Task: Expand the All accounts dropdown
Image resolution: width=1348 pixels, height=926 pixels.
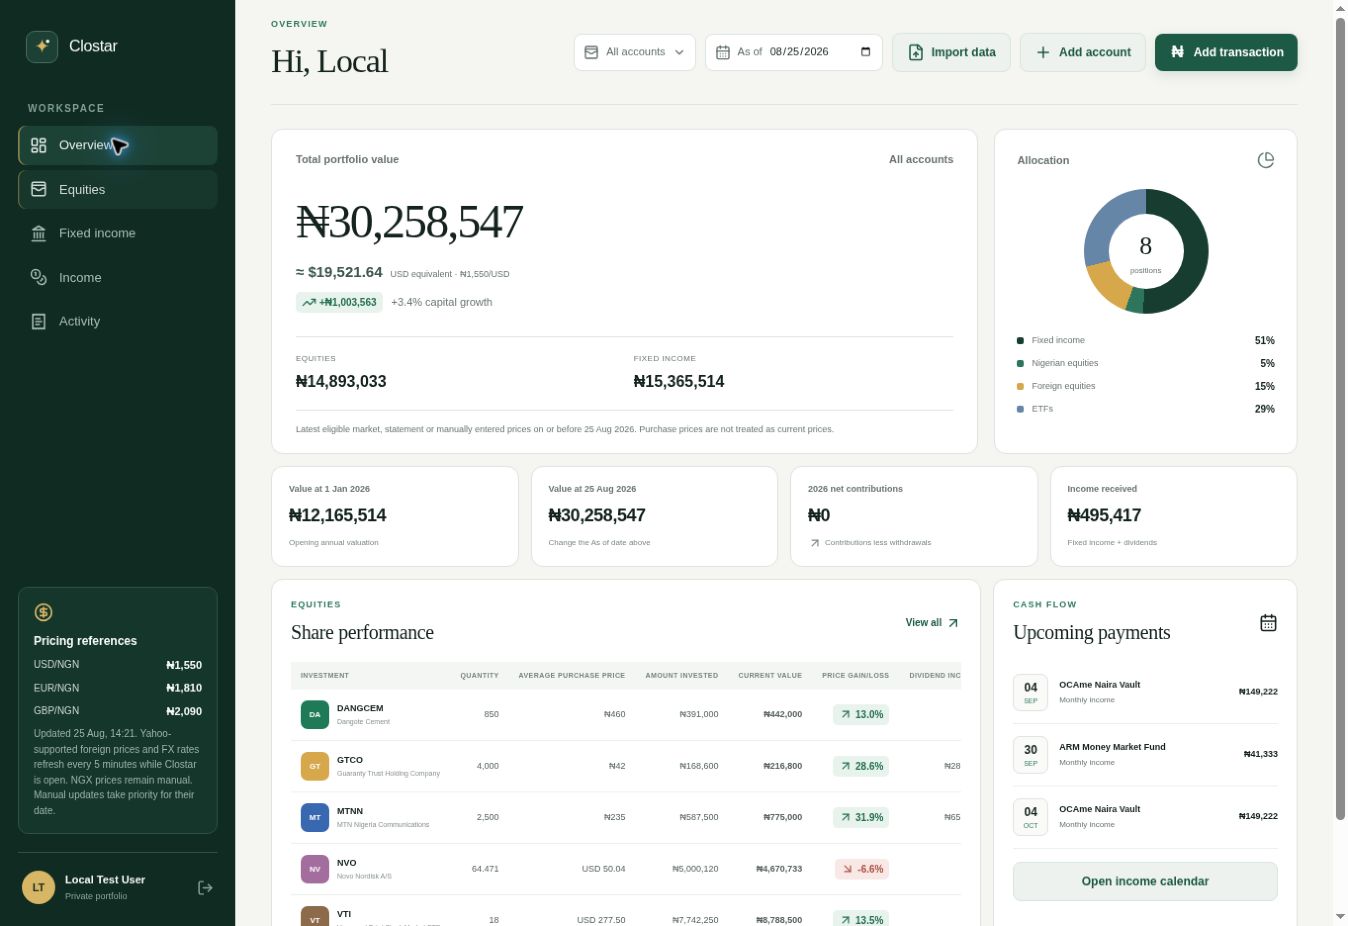Action: 635,52
